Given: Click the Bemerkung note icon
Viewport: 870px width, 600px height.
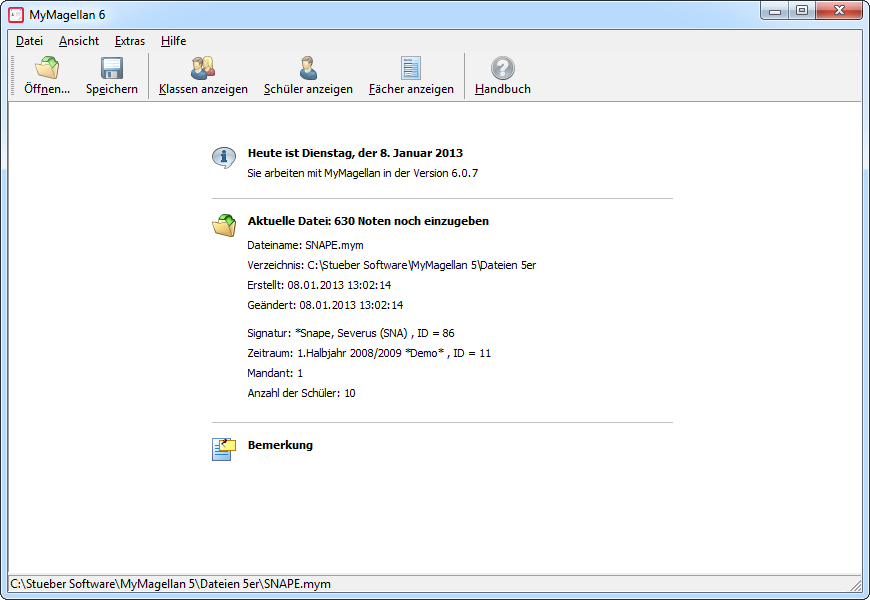Looking at the screenshot, I should [224, 449].
